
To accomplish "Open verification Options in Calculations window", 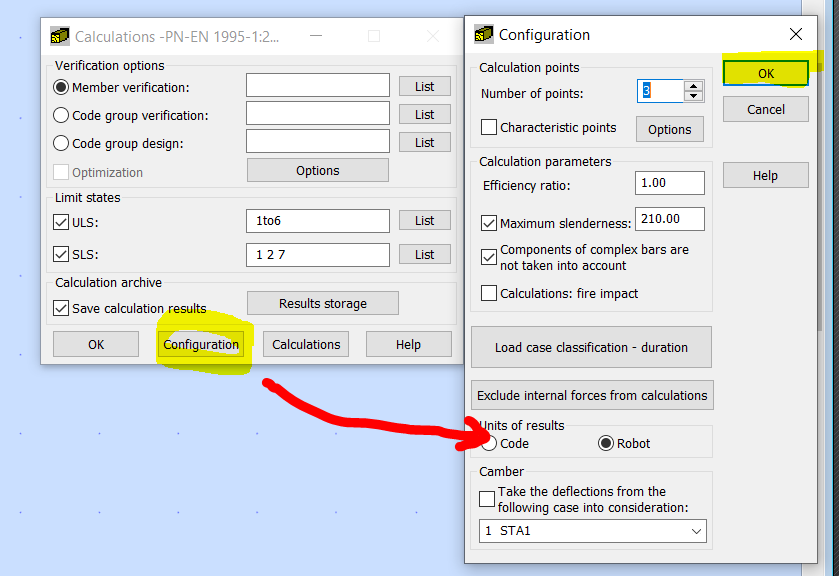I will pos(318,170).
